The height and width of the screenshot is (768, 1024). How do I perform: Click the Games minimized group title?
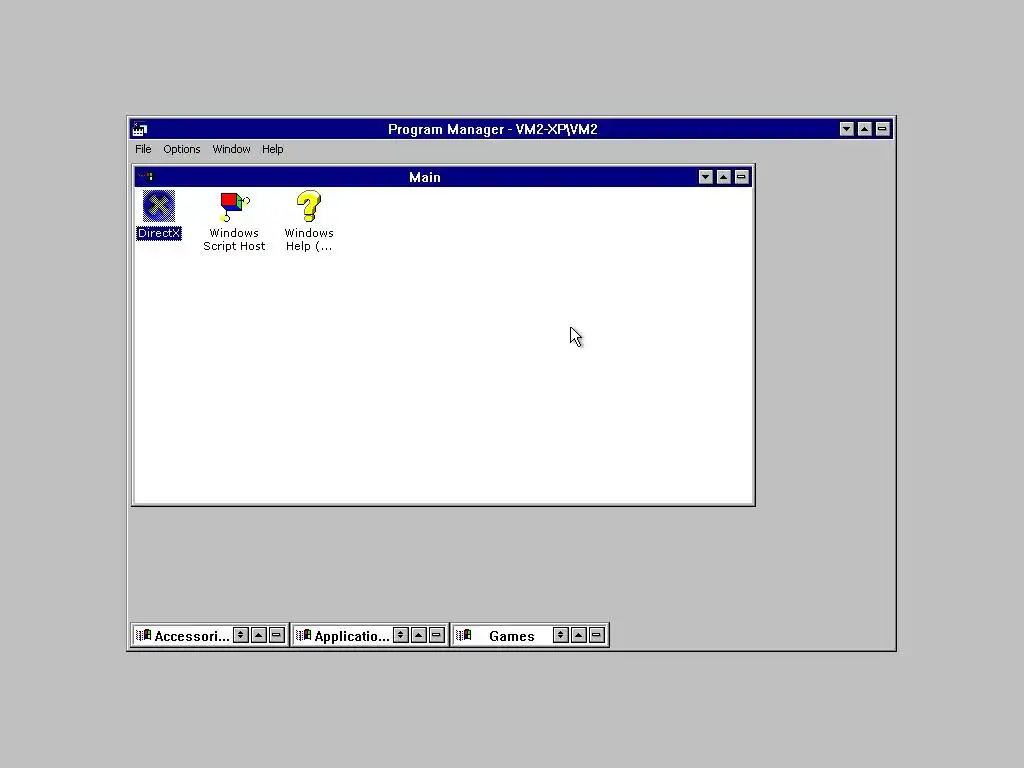pos(512,636)
